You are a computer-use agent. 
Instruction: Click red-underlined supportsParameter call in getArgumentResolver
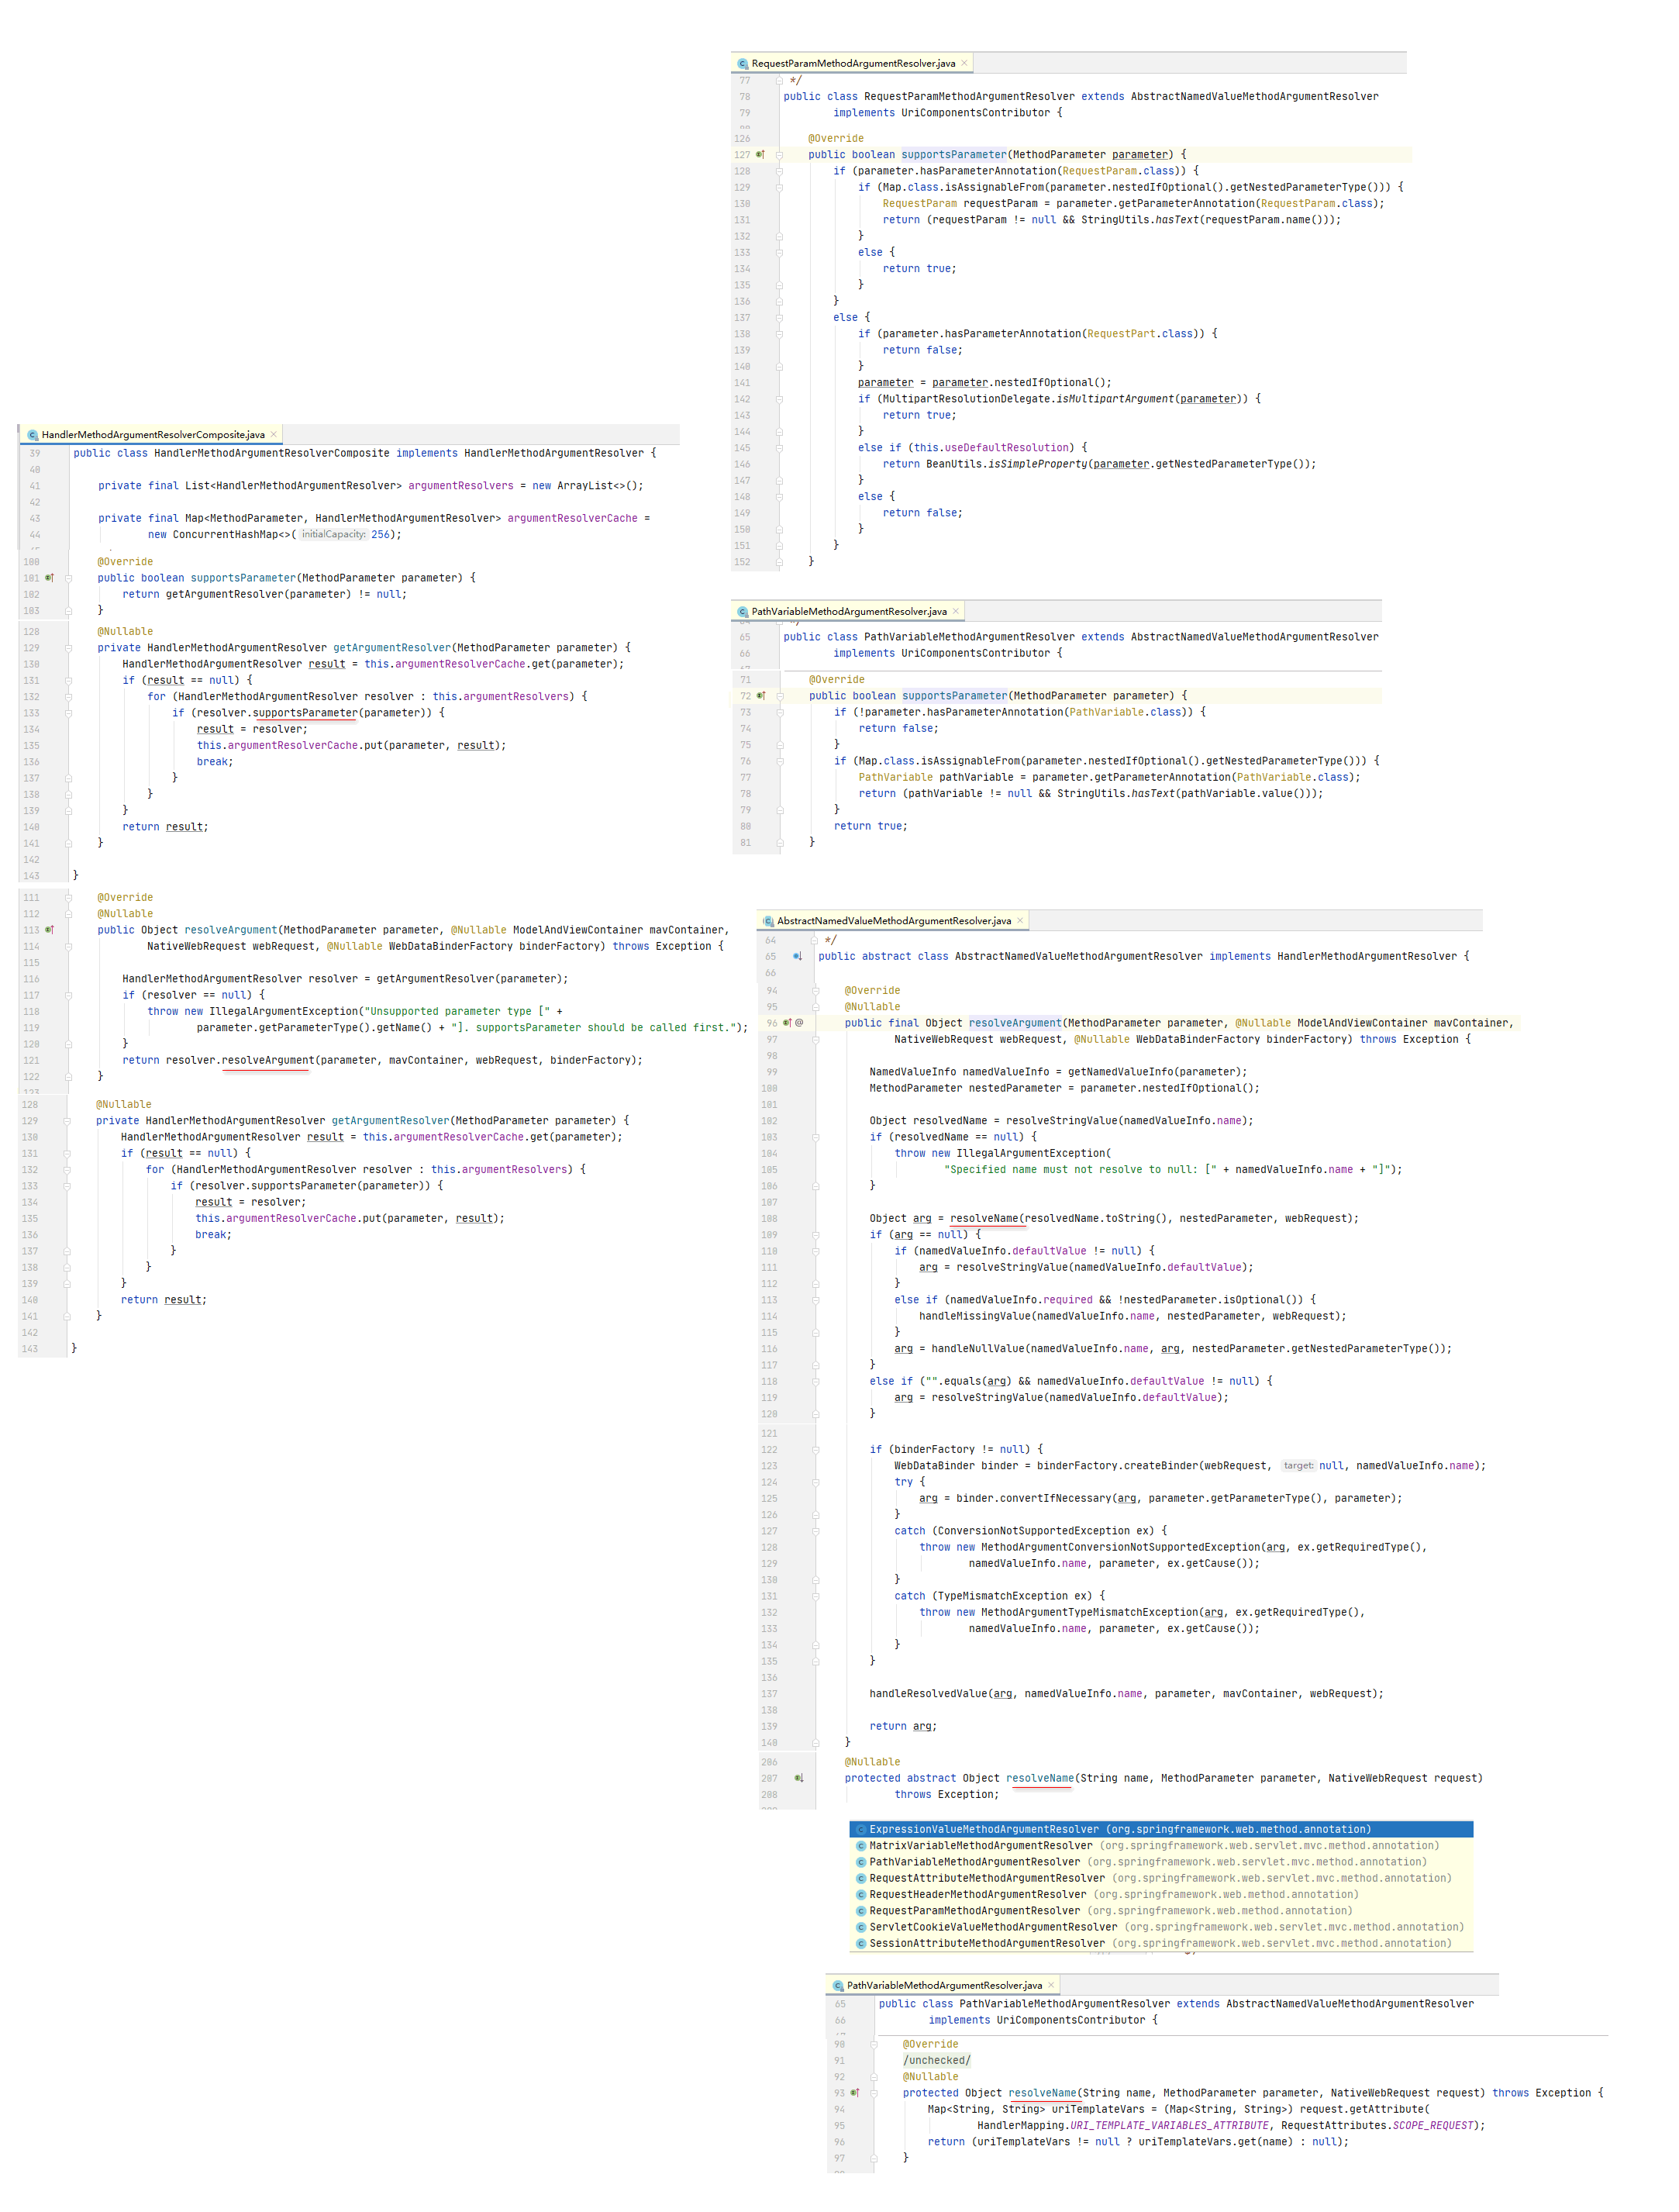click(304, 713)
